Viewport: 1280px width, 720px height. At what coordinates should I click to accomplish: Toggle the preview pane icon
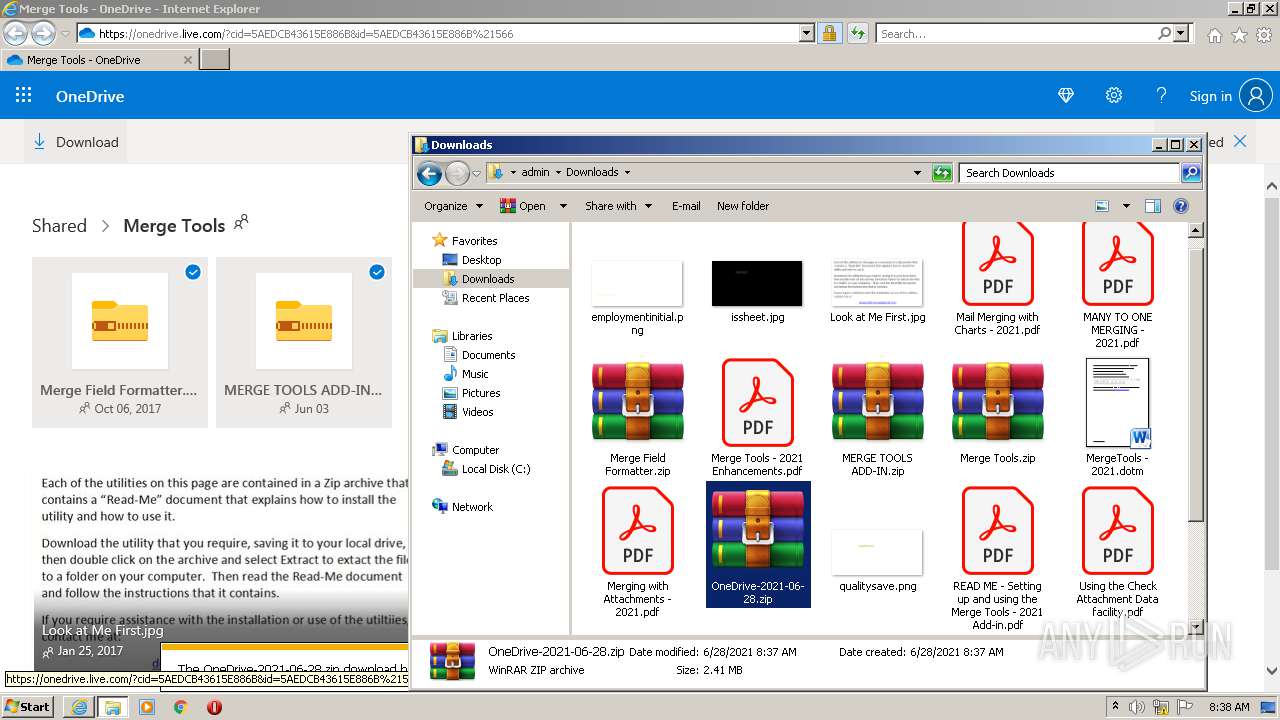(x=1153, y=206)
